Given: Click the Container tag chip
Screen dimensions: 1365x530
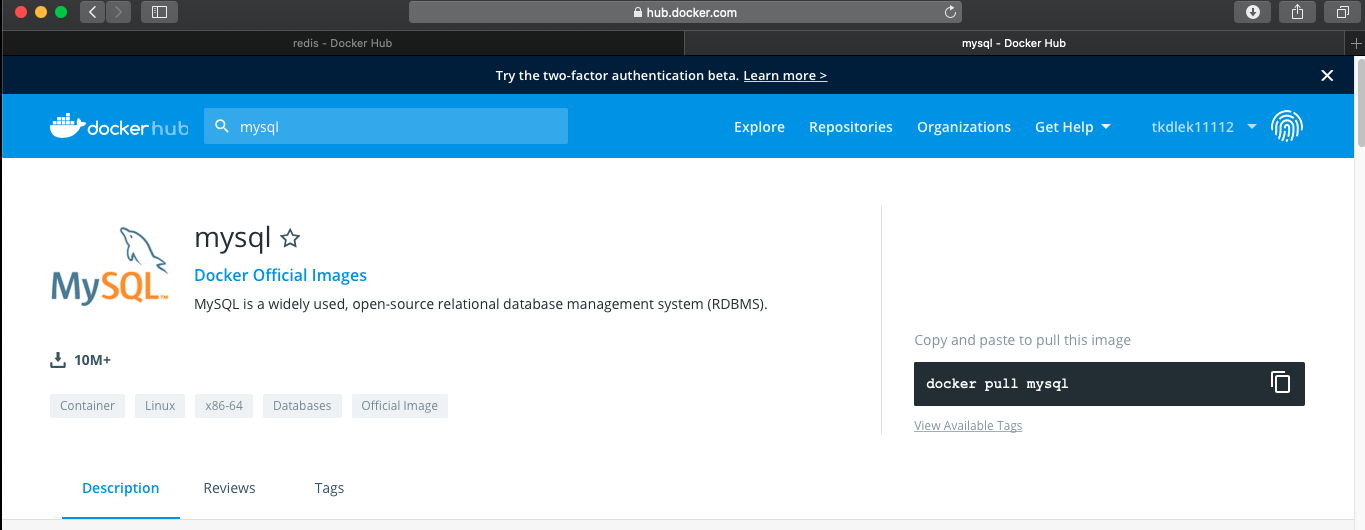Looking at the screenshot, I should click(x=87, y=406).
